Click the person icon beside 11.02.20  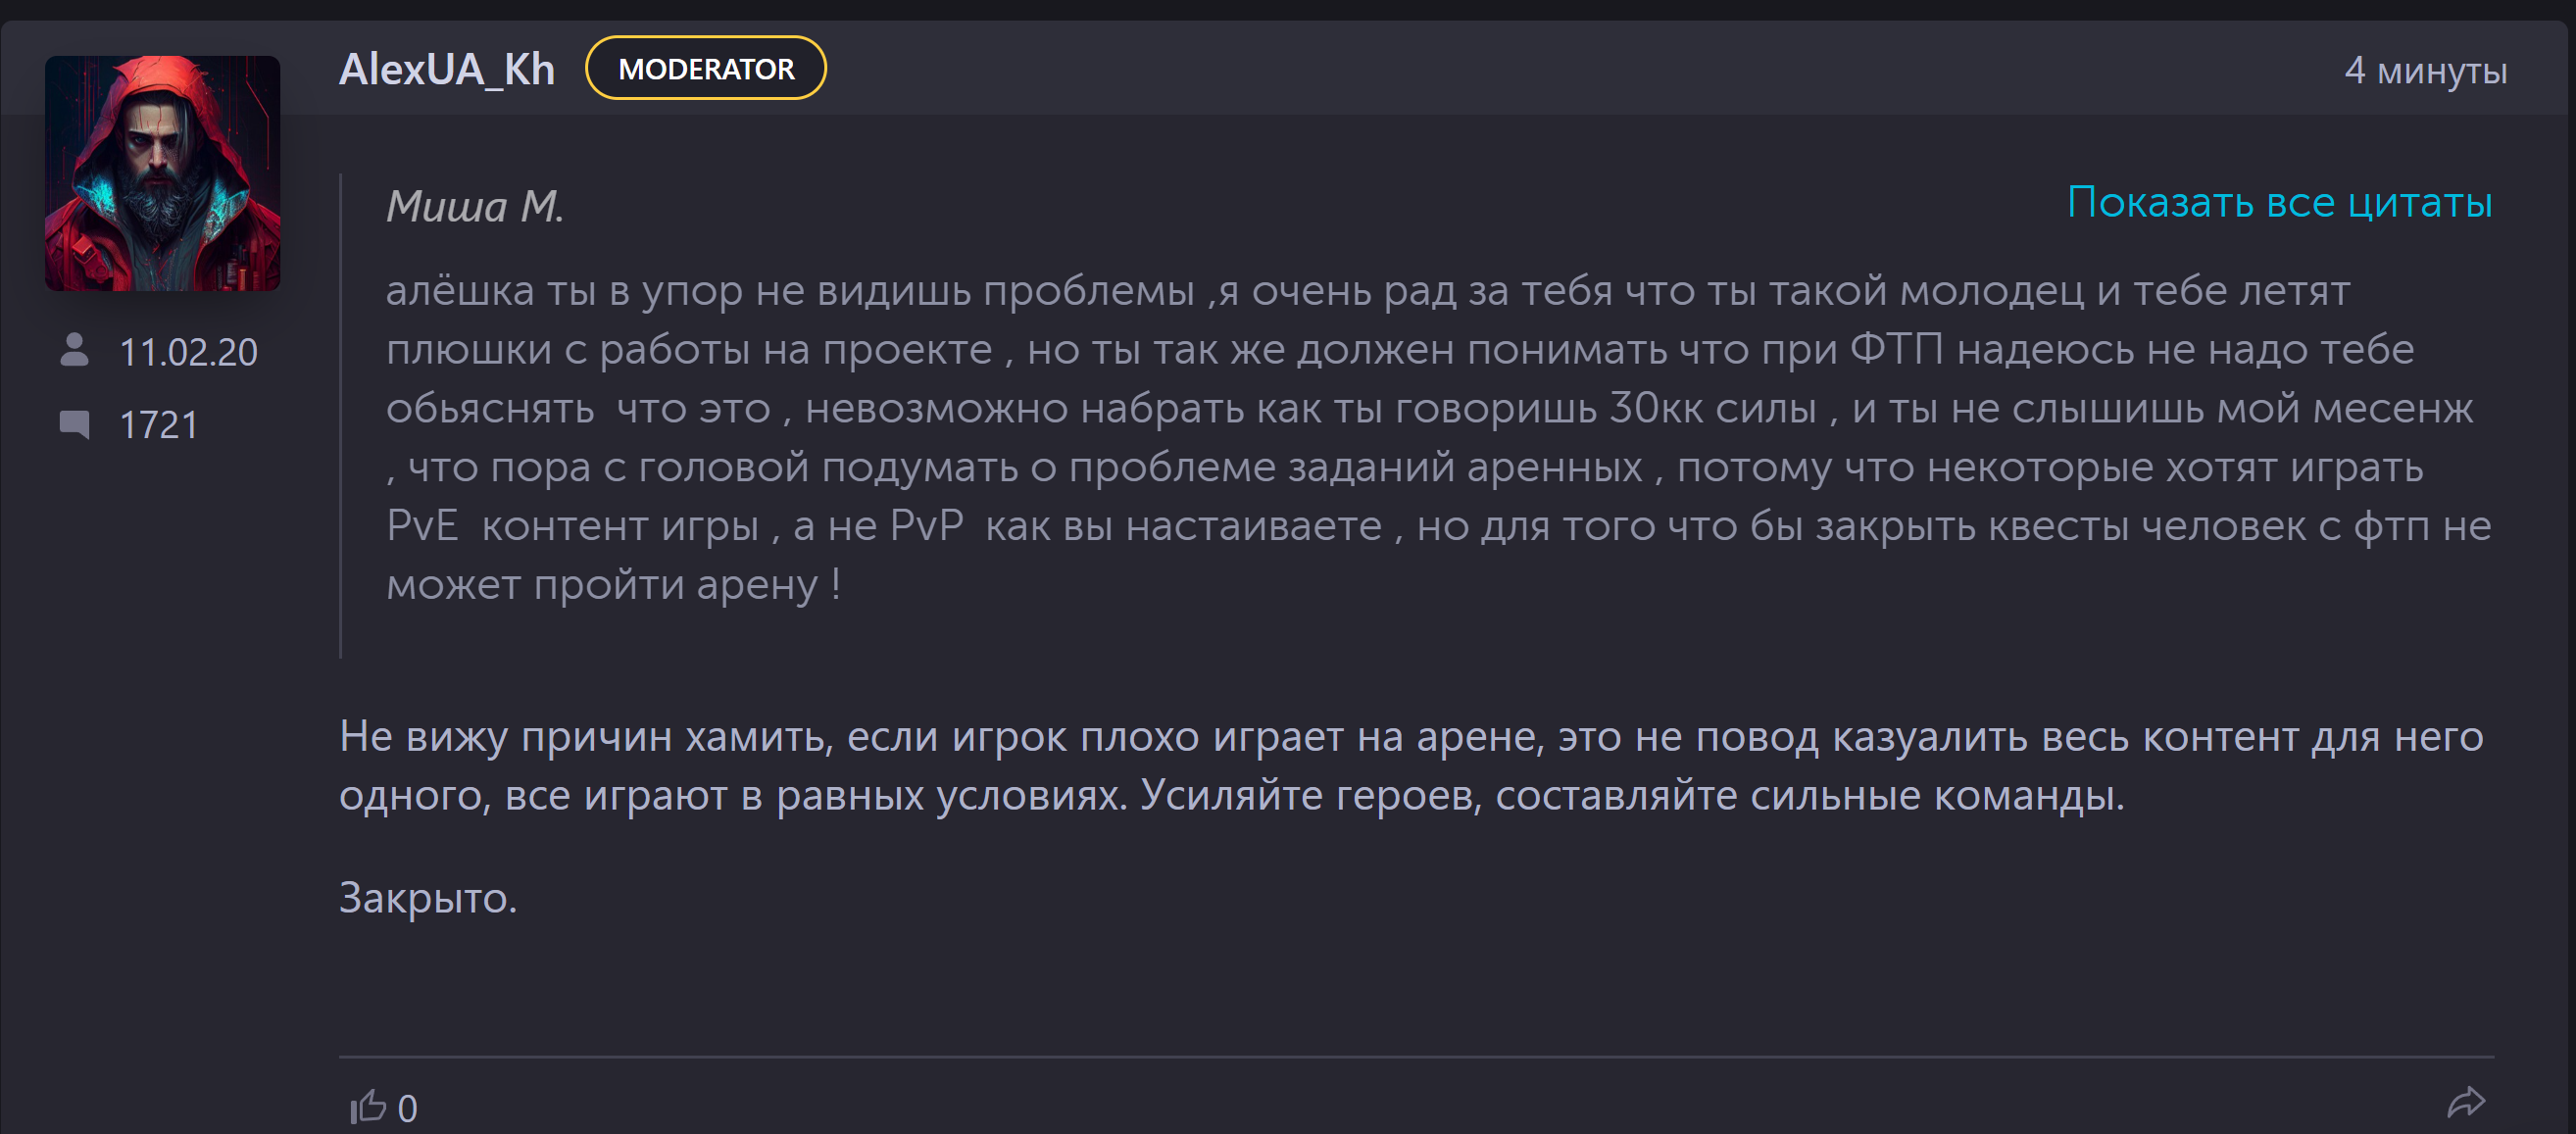74,350
